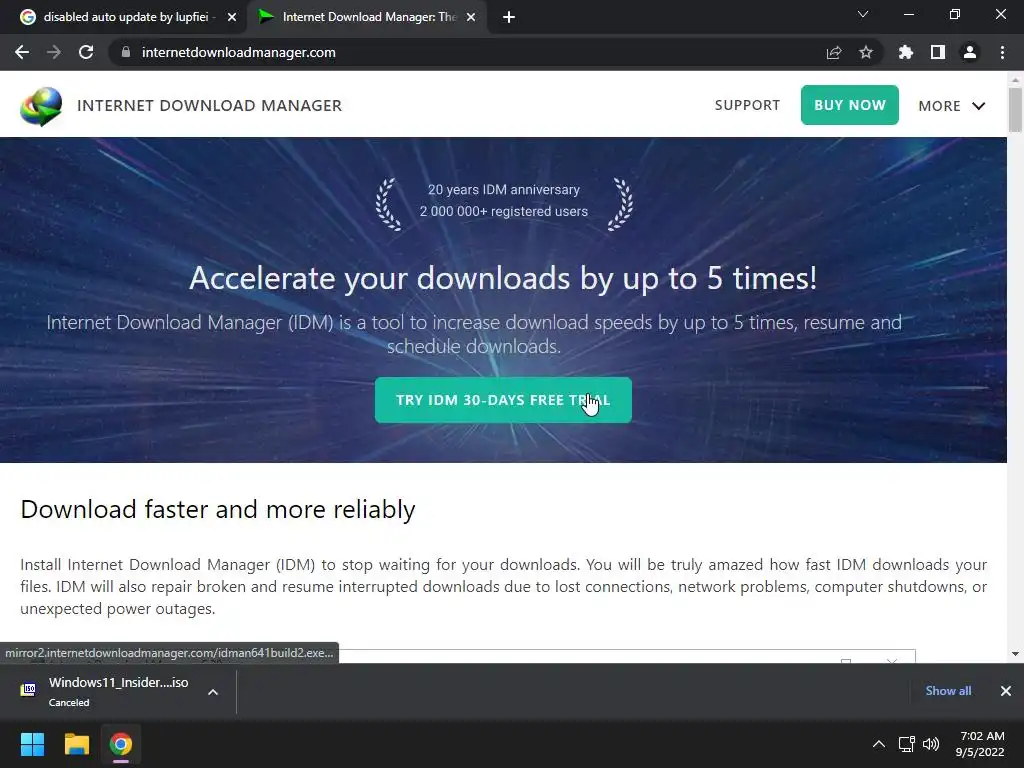Expand the MORE menu
1024x768 pixels.
pos(952,106)
